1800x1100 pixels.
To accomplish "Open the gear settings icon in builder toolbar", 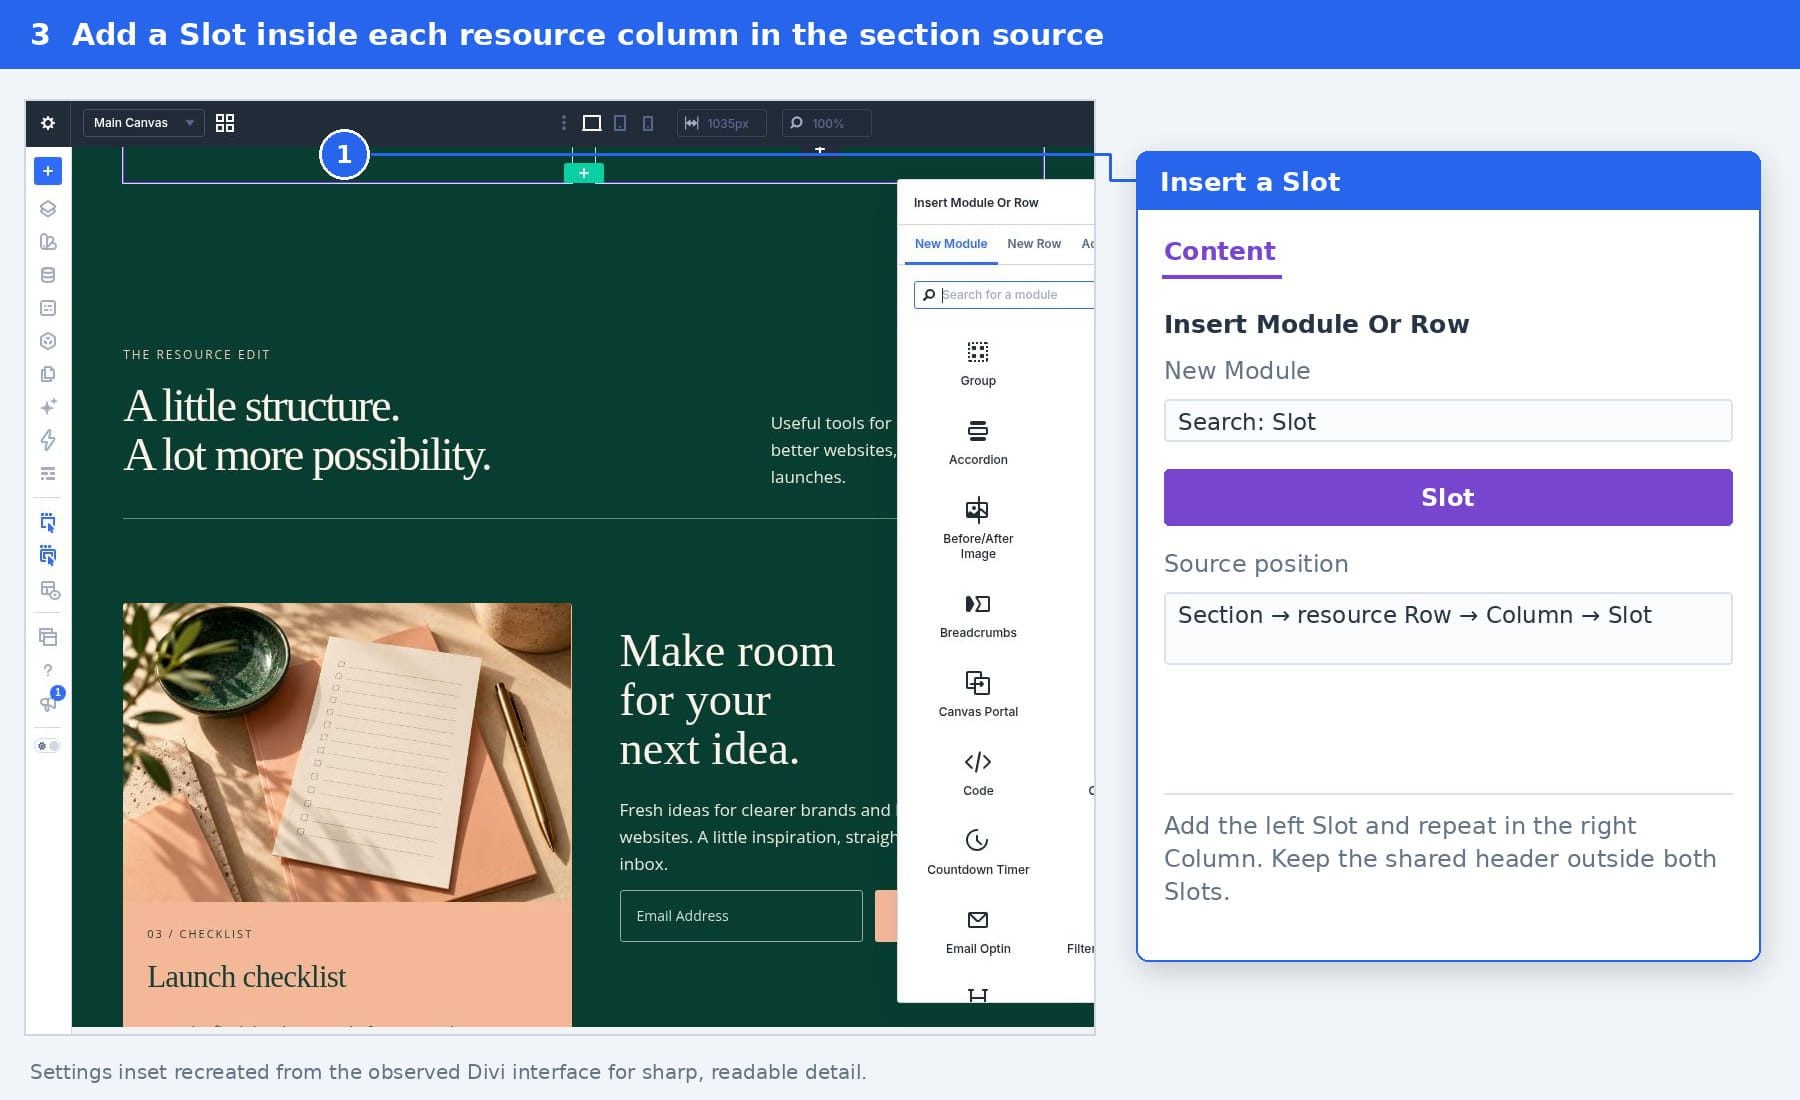I will coord(47,123).
